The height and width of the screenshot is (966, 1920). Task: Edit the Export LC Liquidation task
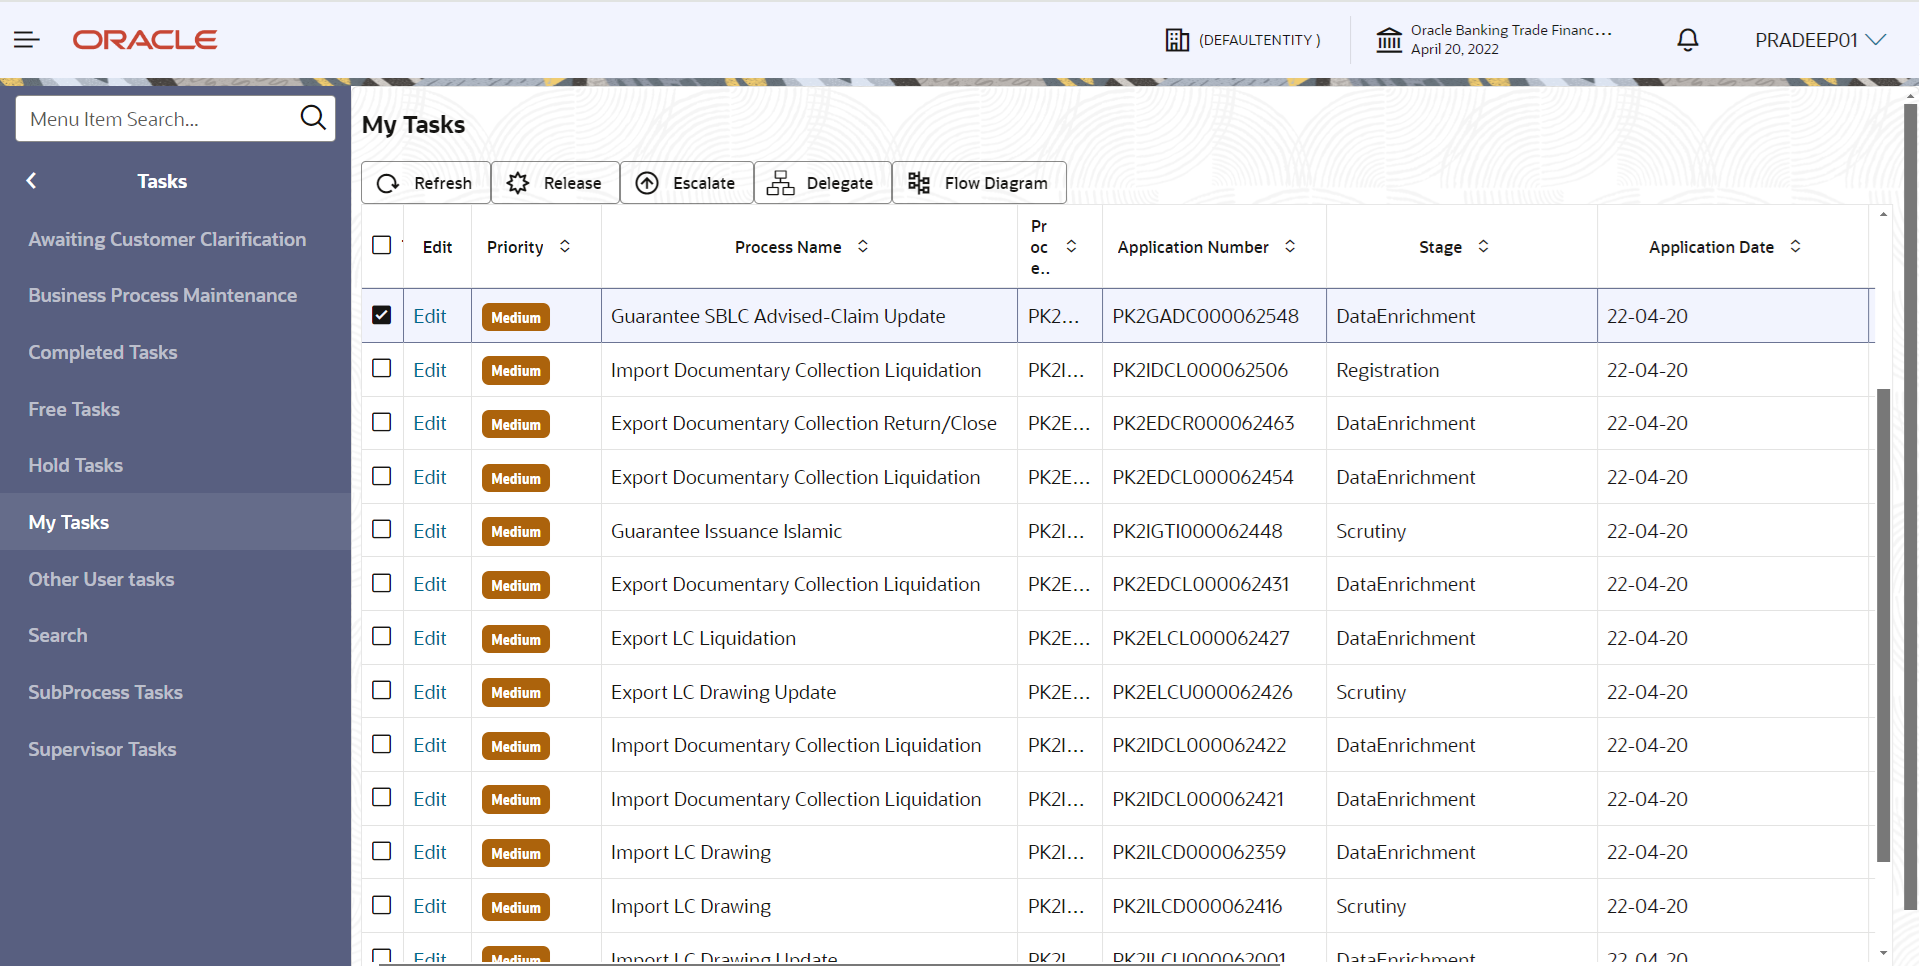point(430,637)
